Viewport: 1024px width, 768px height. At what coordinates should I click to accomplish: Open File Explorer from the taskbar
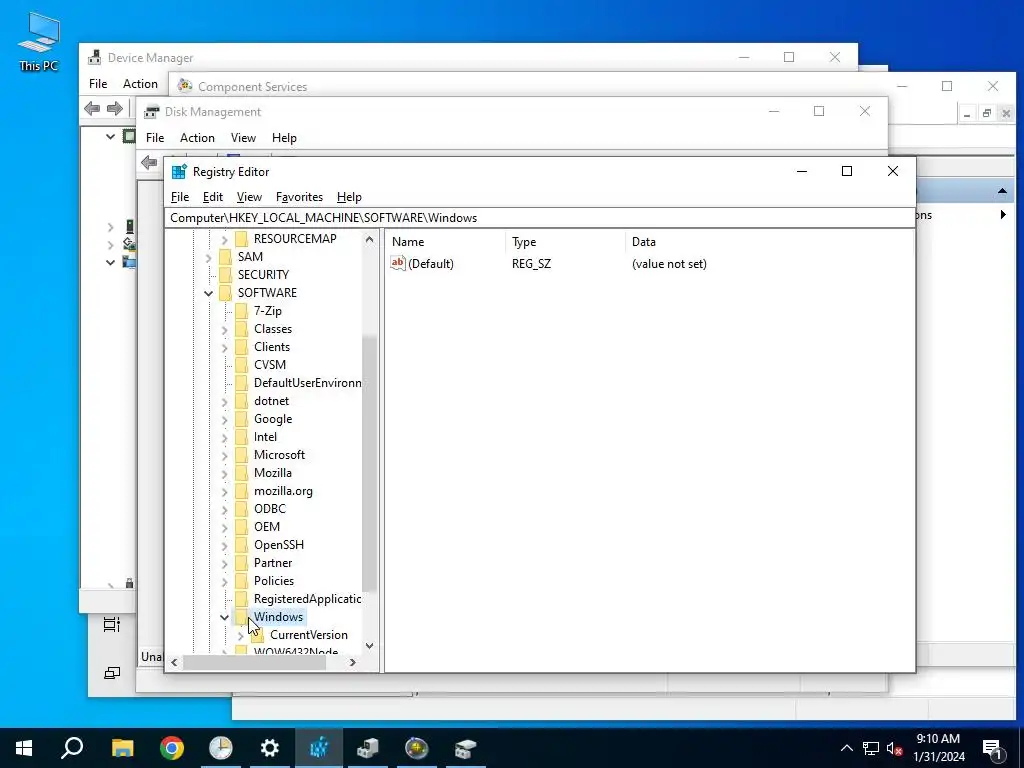(122, 748)
